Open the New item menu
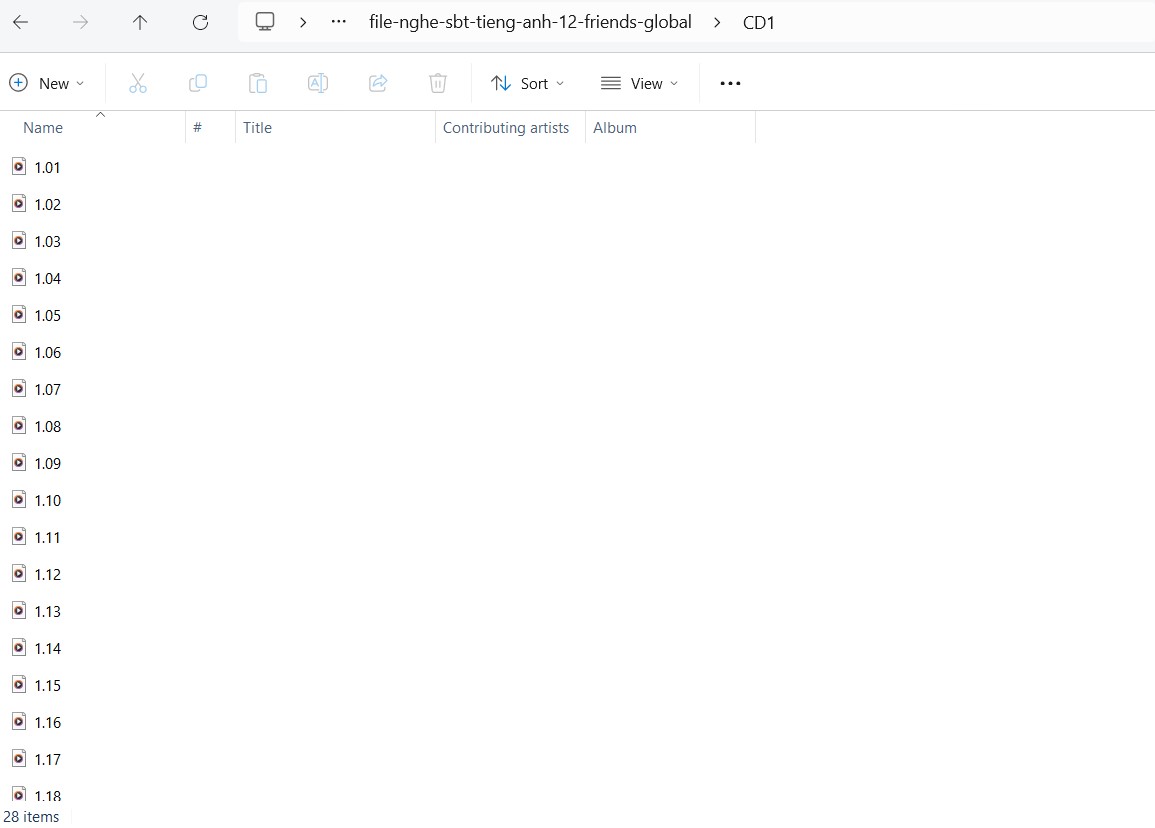The width and height of the screenshot is (1155, 828). pyautogui.click(x=46, y=83)
